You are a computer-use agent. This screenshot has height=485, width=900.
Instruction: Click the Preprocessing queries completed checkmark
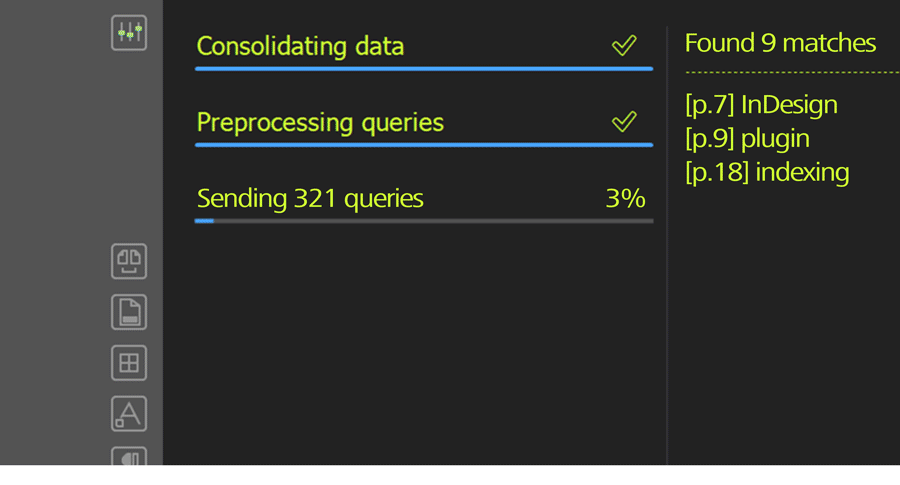(624, 121)
